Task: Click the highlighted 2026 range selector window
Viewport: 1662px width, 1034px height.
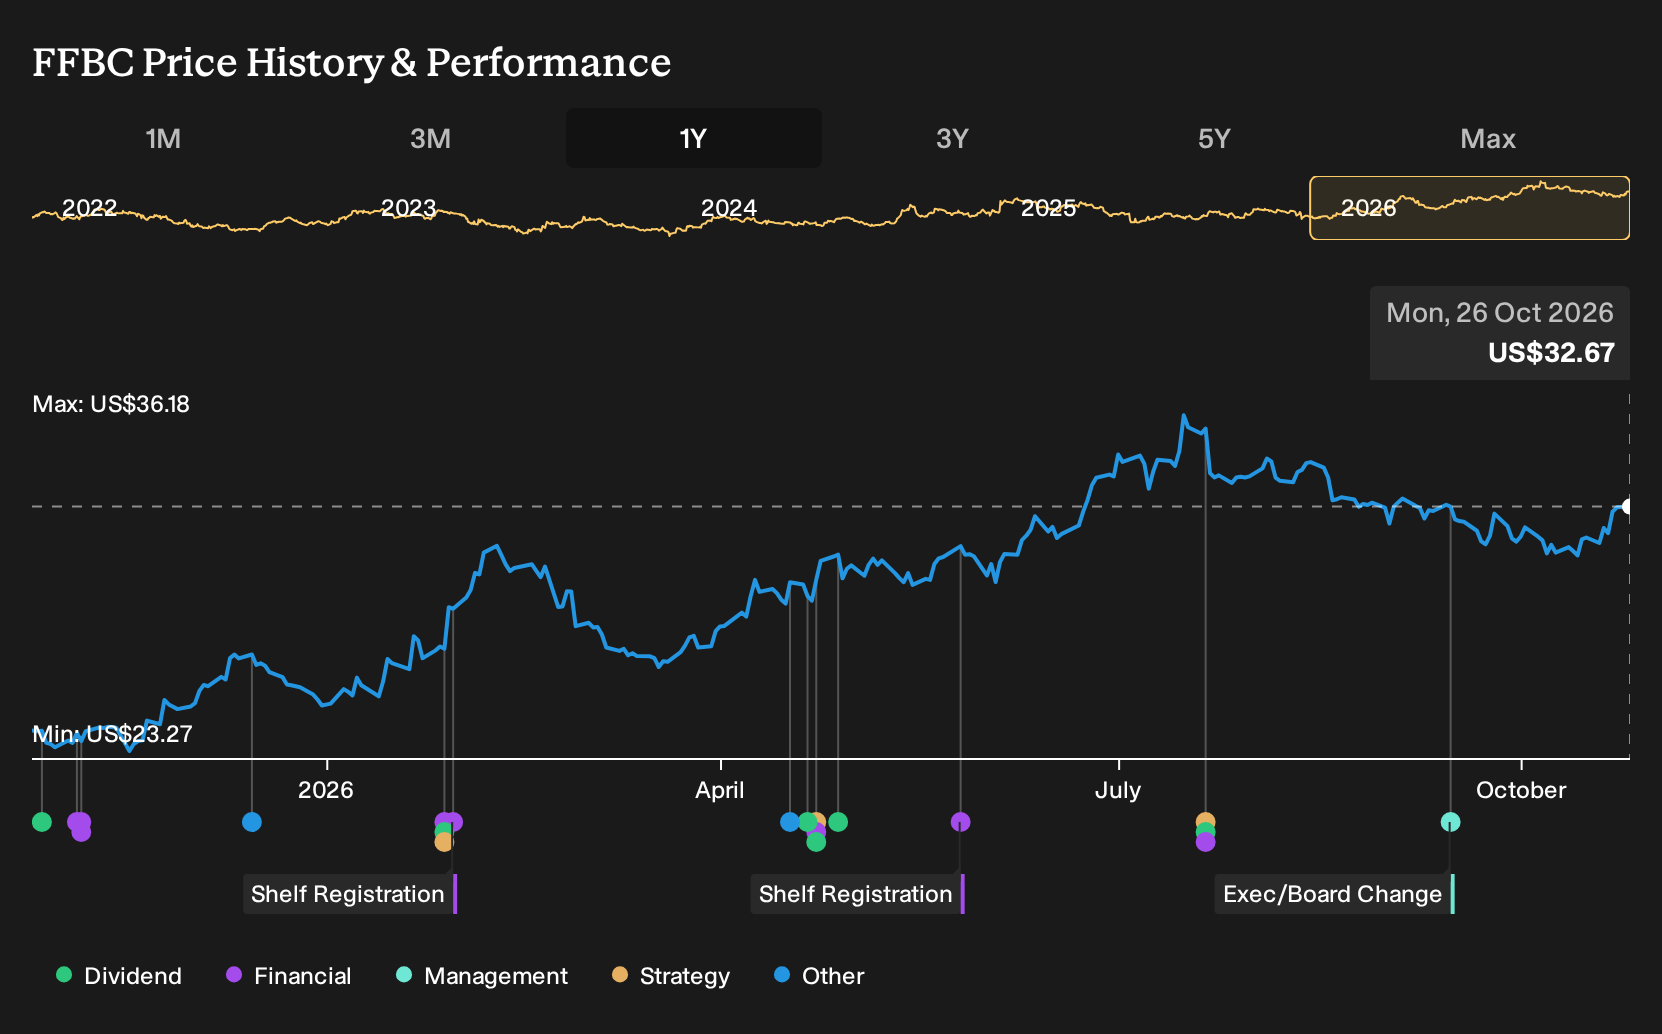Action: (x=1469, y=208)
